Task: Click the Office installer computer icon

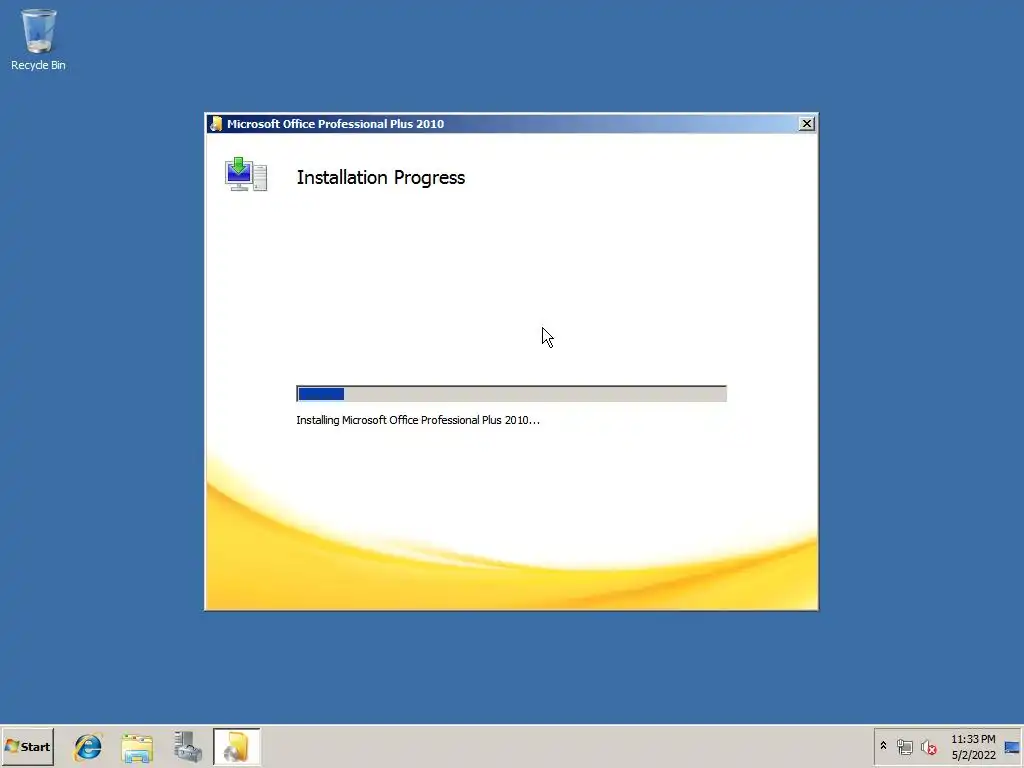Action: tap(246, 174)
